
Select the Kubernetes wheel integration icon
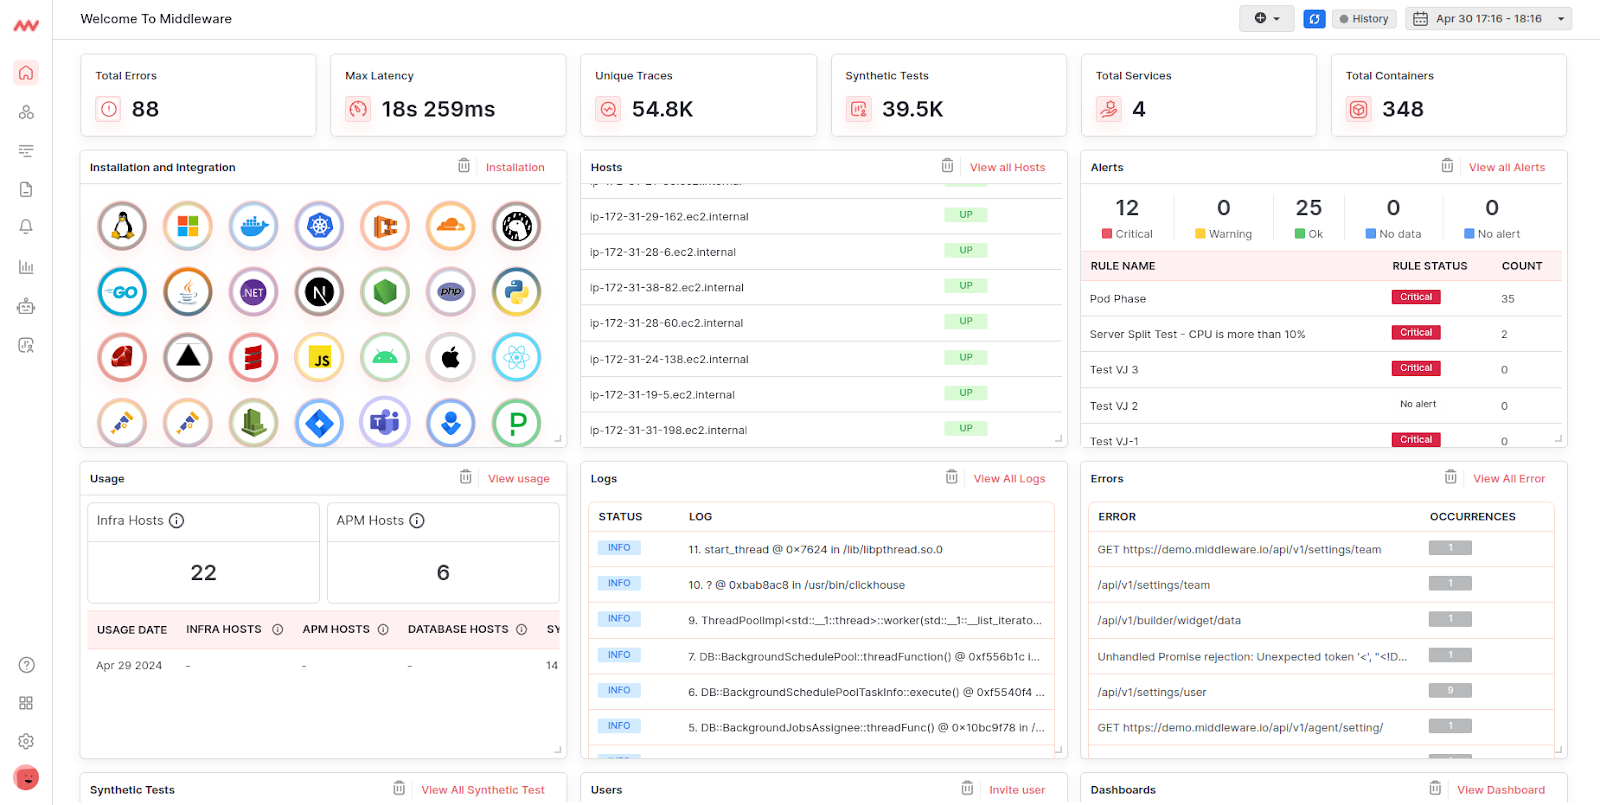tap(319, 226)
